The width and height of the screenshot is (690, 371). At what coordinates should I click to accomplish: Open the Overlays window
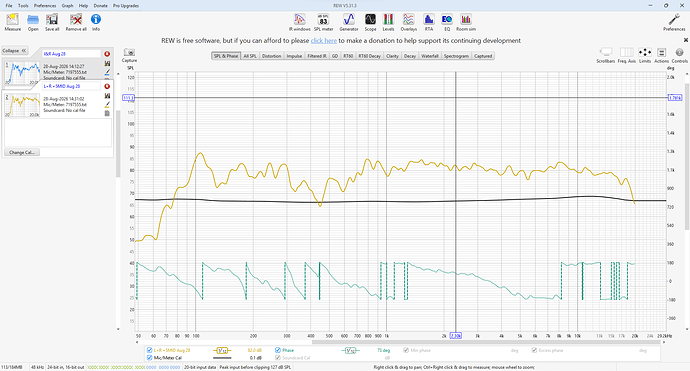point(408,22)
